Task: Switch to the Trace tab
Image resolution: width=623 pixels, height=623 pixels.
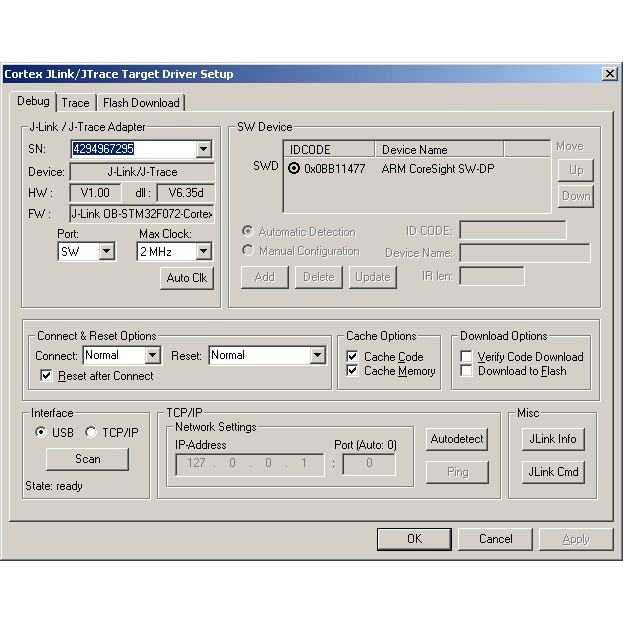Action: pyautogui.click(x=75, y=102)
